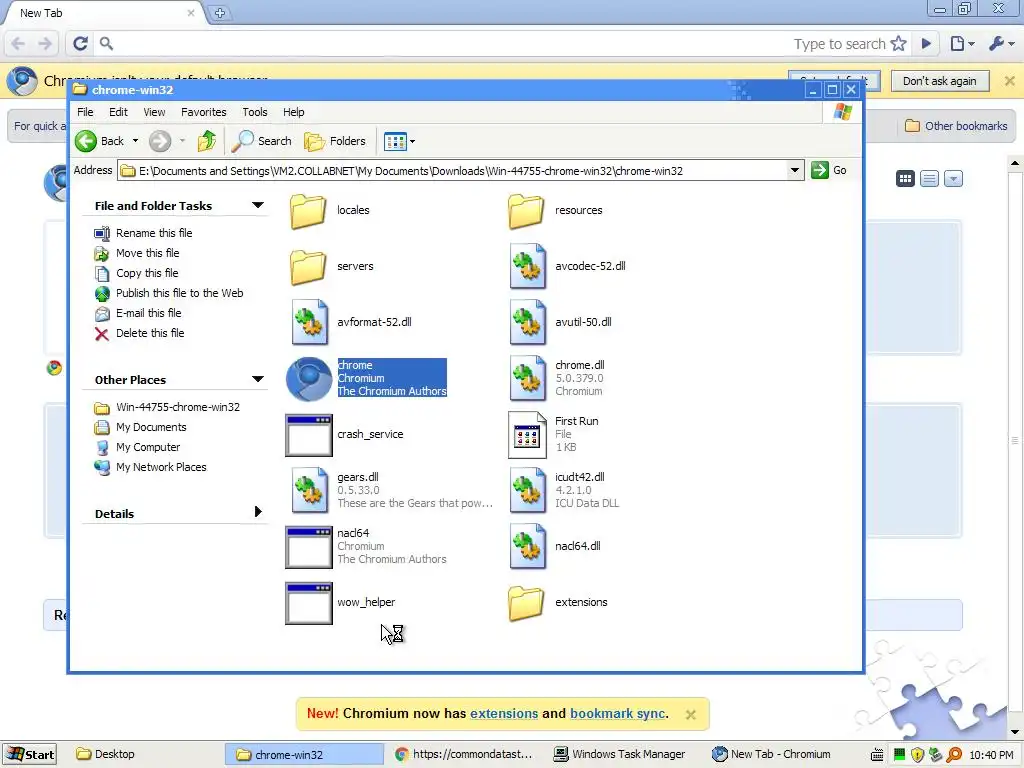The height and width of the screenshot is (768, 1024).
Task: Expand the Details panel
Action: [258, 512]
